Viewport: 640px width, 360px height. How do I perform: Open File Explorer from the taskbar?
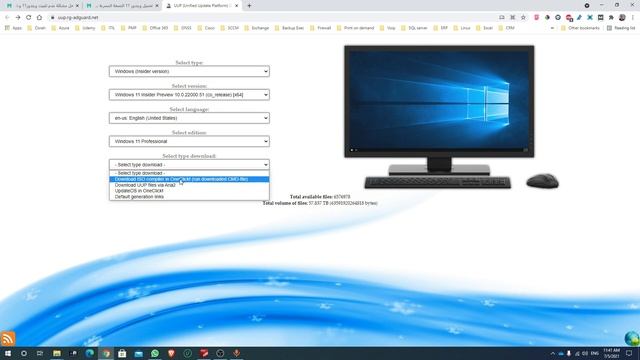pyautogui.click(x=57, y=353)
